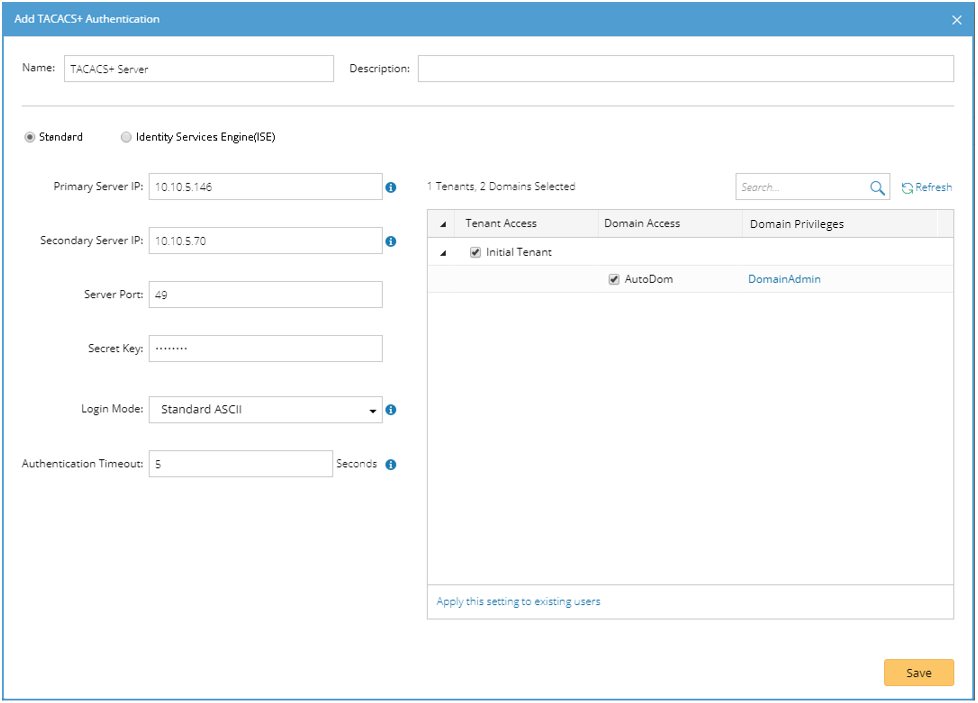
Task: Toggle the AutoDom domain checkbox
Action: [x=614, y=280]
